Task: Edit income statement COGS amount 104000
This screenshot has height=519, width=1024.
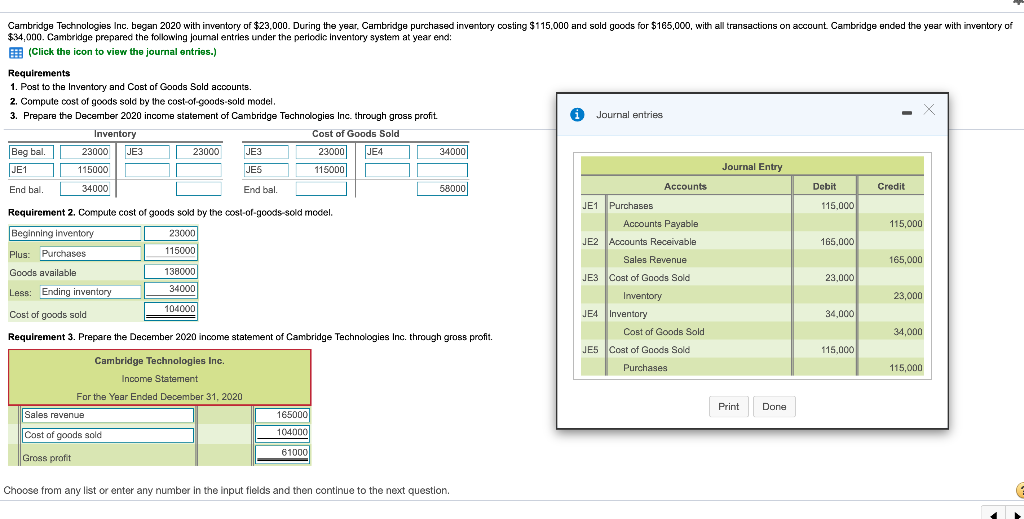Action: (x=282, y=433)
